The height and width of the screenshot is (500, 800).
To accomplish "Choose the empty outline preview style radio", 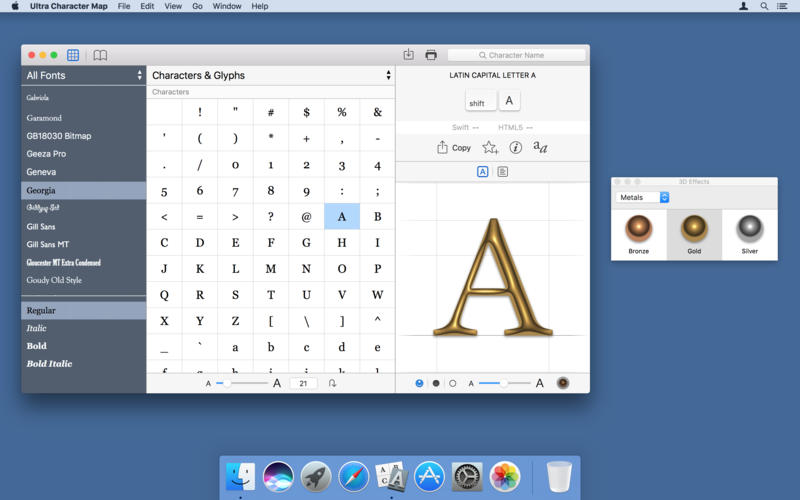I will [x=452, y=383].
